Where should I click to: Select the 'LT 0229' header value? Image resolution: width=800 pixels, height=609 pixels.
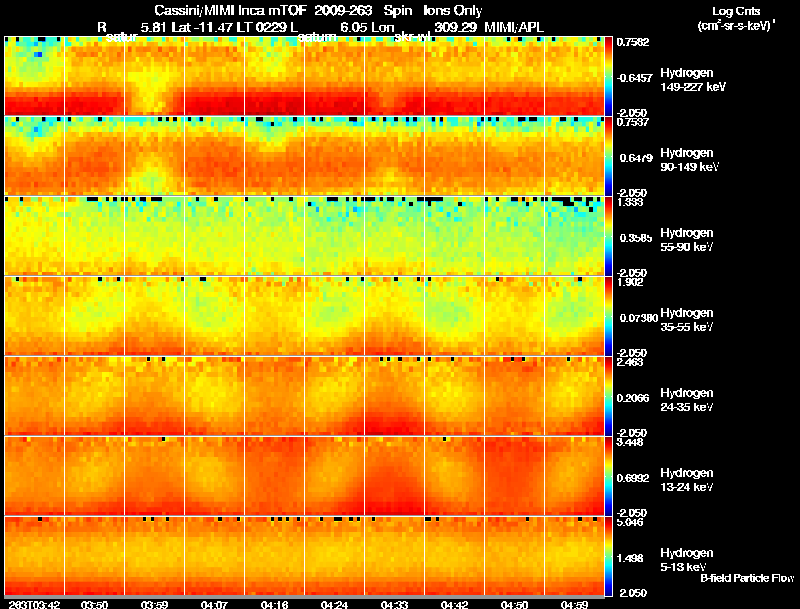(262, 28)
